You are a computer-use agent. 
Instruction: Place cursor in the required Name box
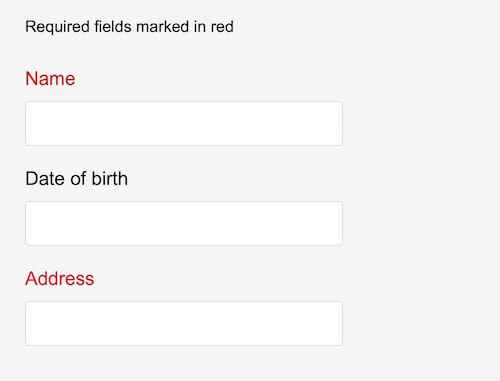[184, 124]
